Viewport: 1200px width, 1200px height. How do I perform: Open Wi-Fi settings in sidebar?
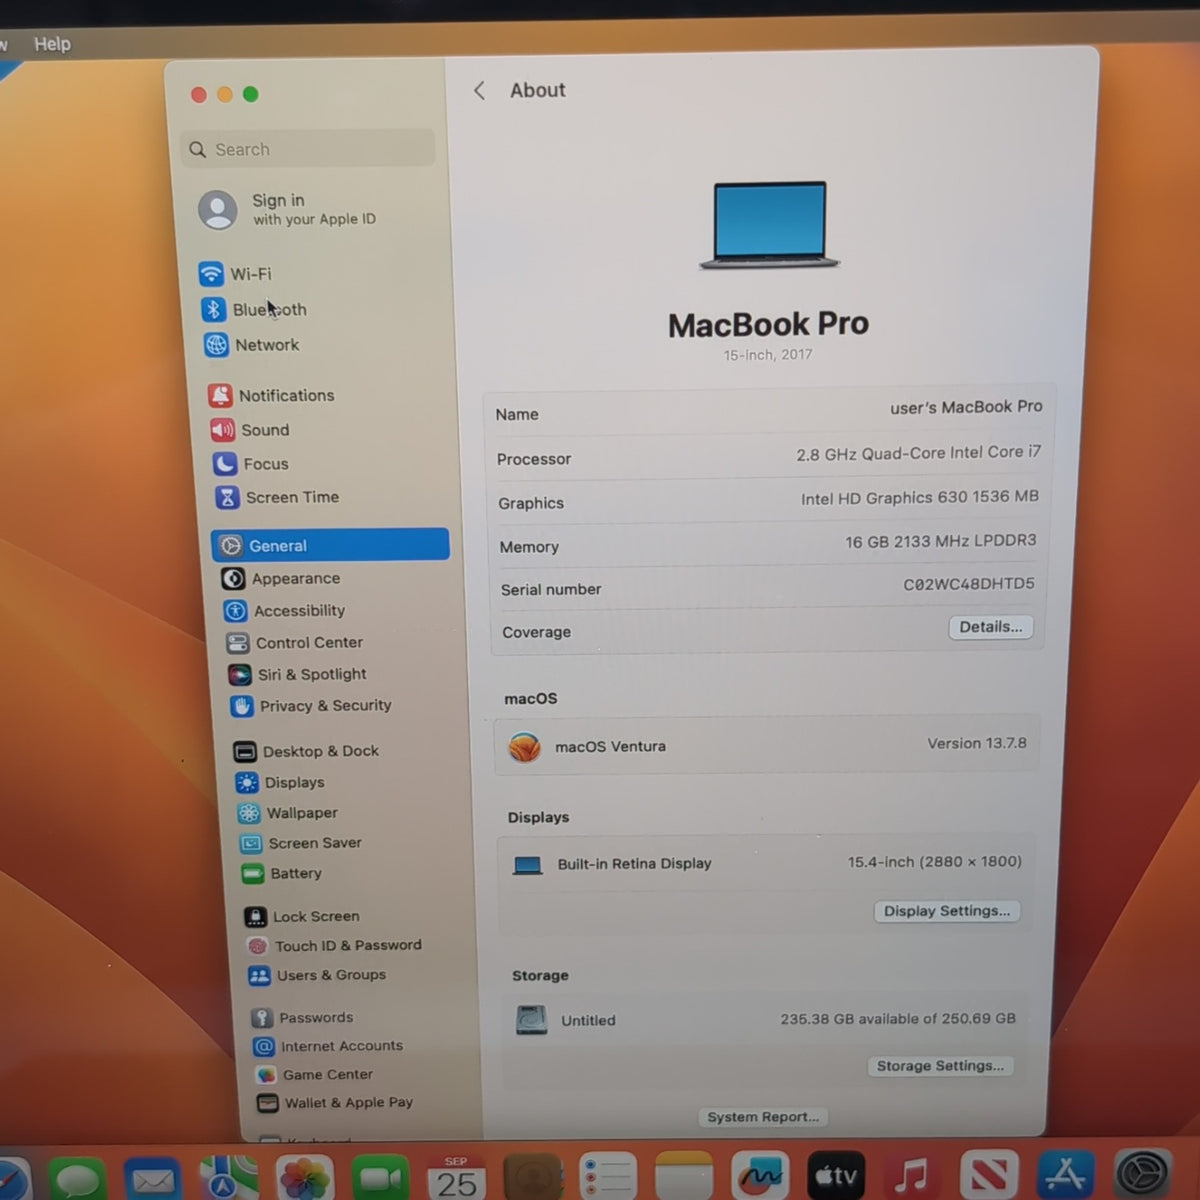(x=236, y=273)
